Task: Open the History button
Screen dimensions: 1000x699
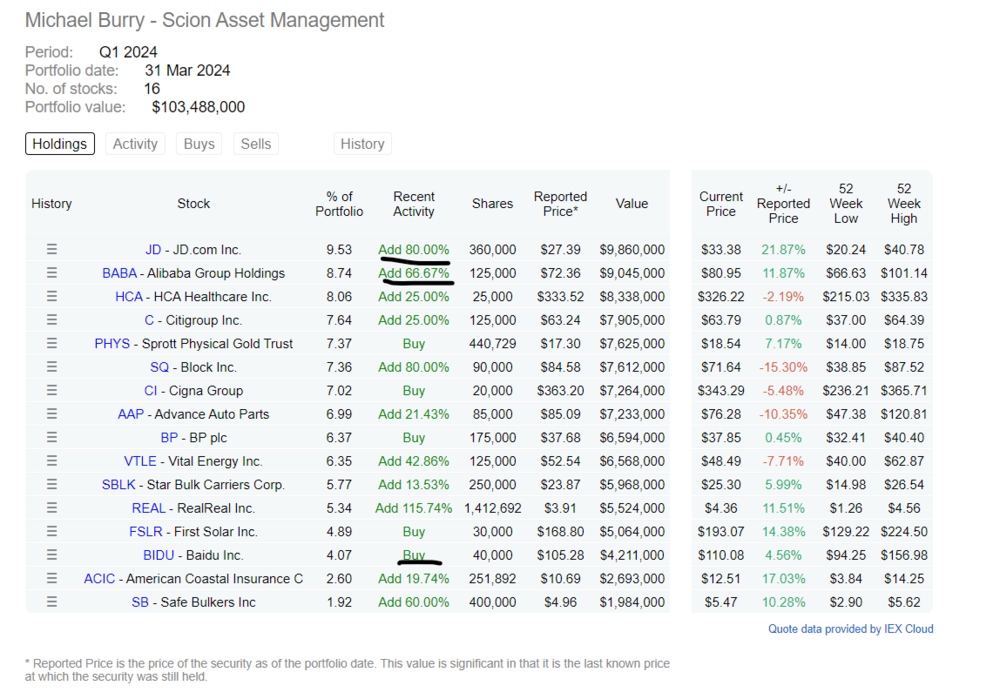Action: (x=362, y=144)
